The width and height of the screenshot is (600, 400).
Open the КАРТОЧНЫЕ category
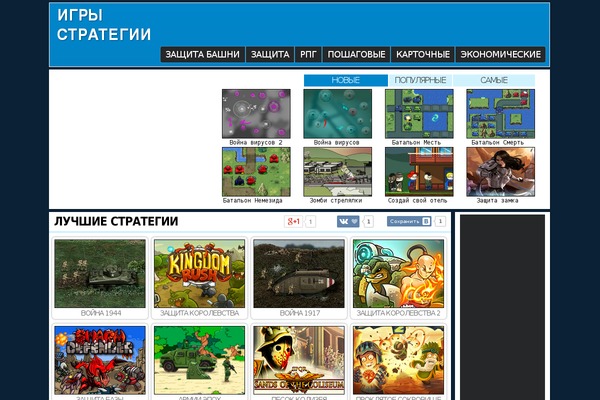[x=423, y=54]
